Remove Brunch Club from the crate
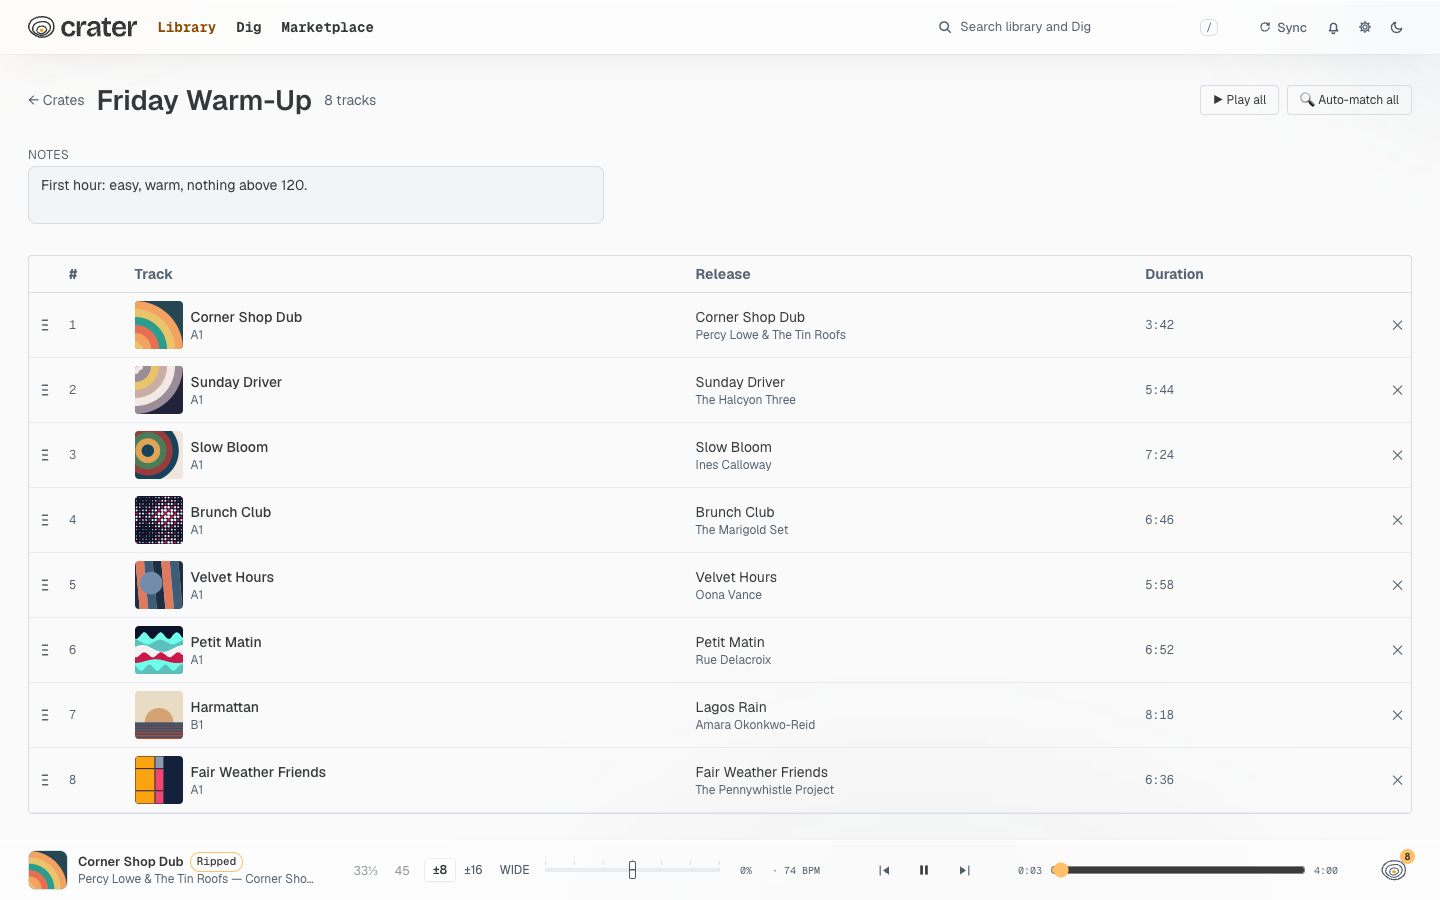The height and width of the screenshot is (900, 1440). tap(1397, 520)
